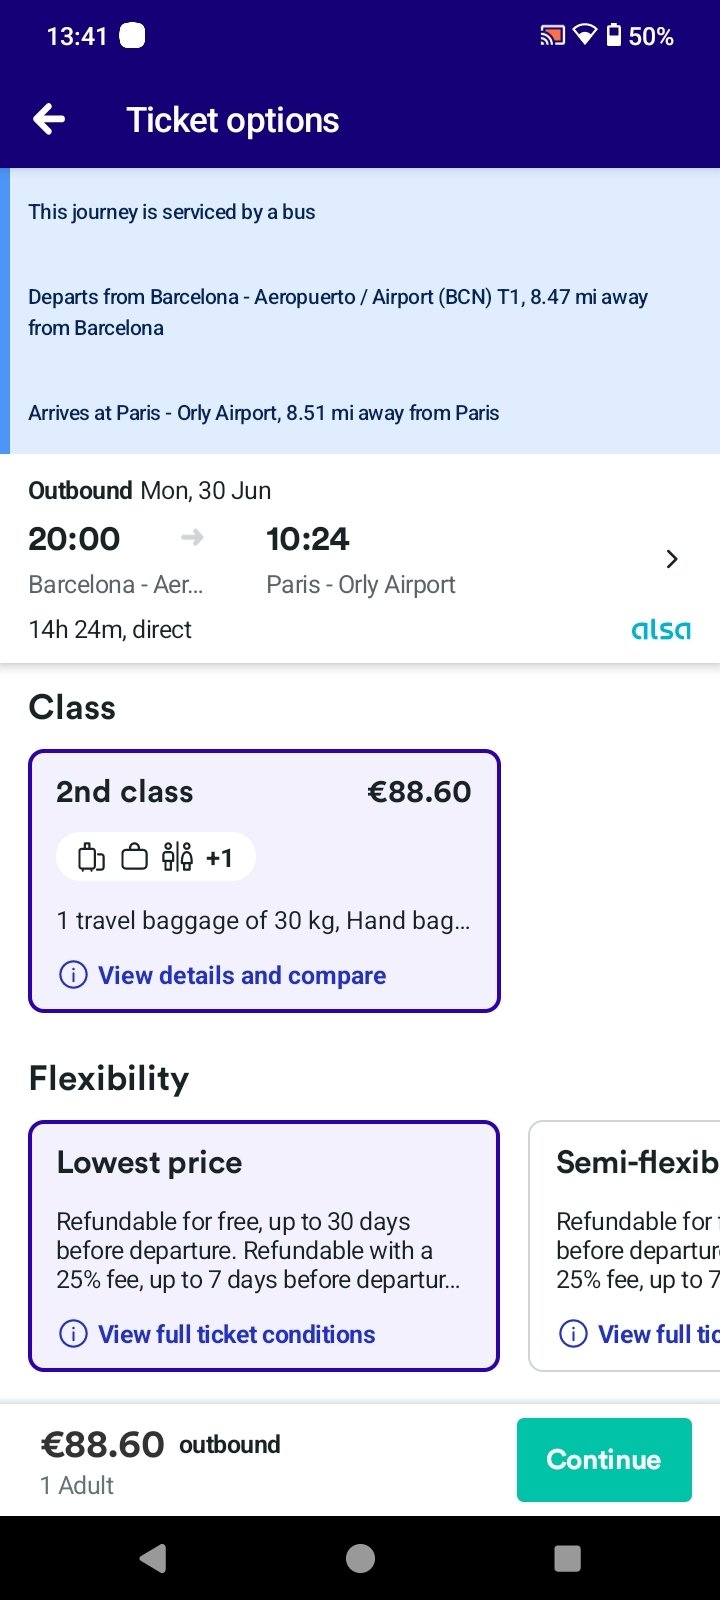Tap the bus service notice banner
720x1600 pixels.
tap(360, 311)
